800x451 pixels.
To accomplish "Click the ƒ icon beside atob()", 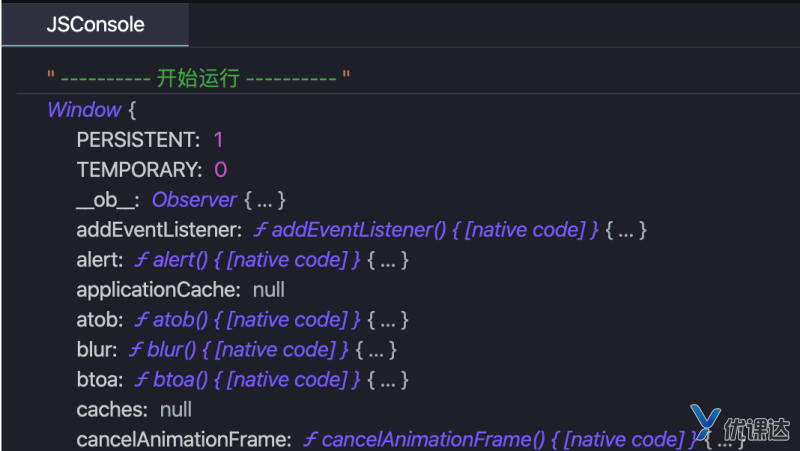I will 141,320.
